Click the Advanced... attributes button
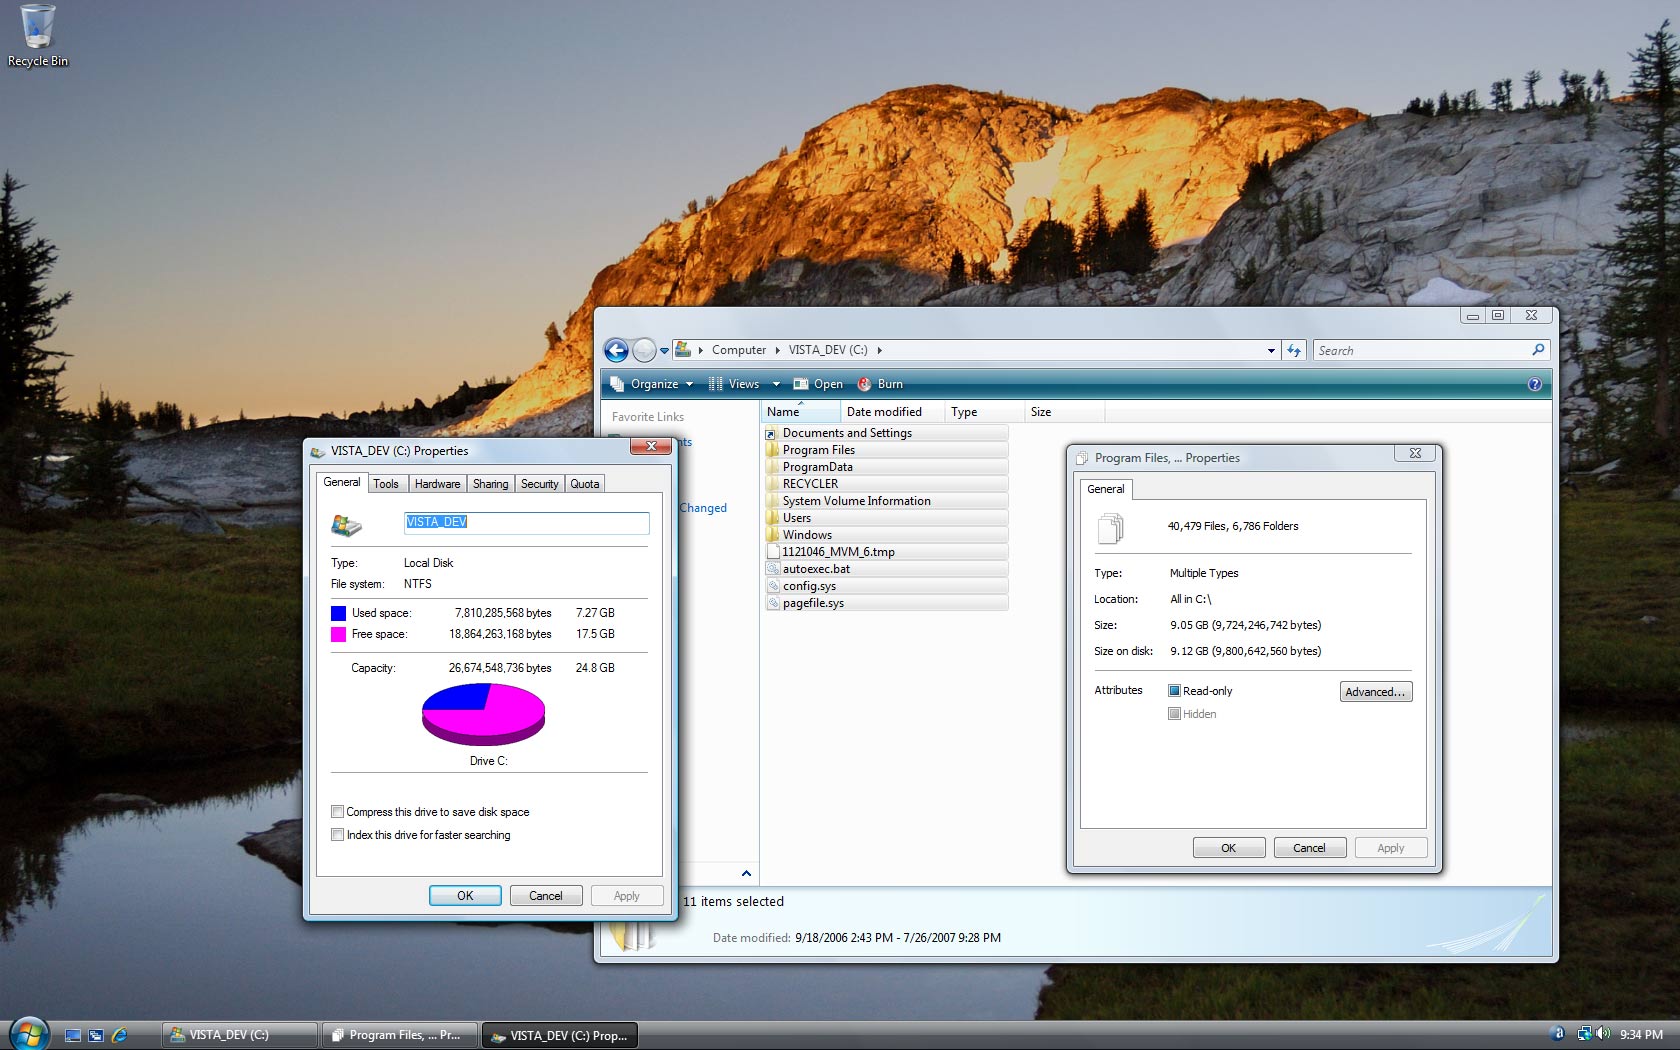1680x1050 pixels. click(x=1375, y=692)
